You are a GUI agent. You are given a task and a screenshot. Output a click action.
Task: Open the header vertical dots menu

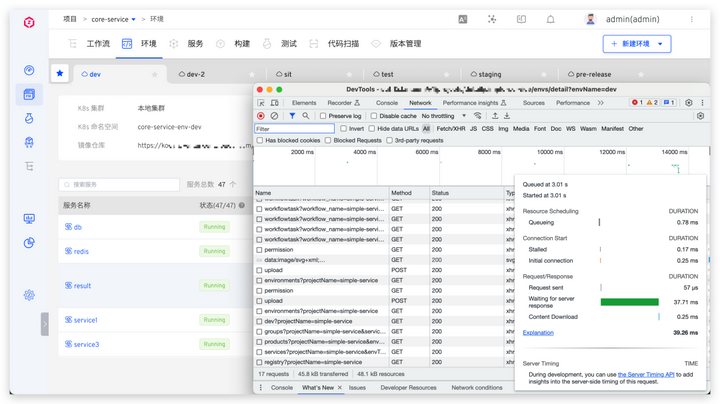(692, 19)
